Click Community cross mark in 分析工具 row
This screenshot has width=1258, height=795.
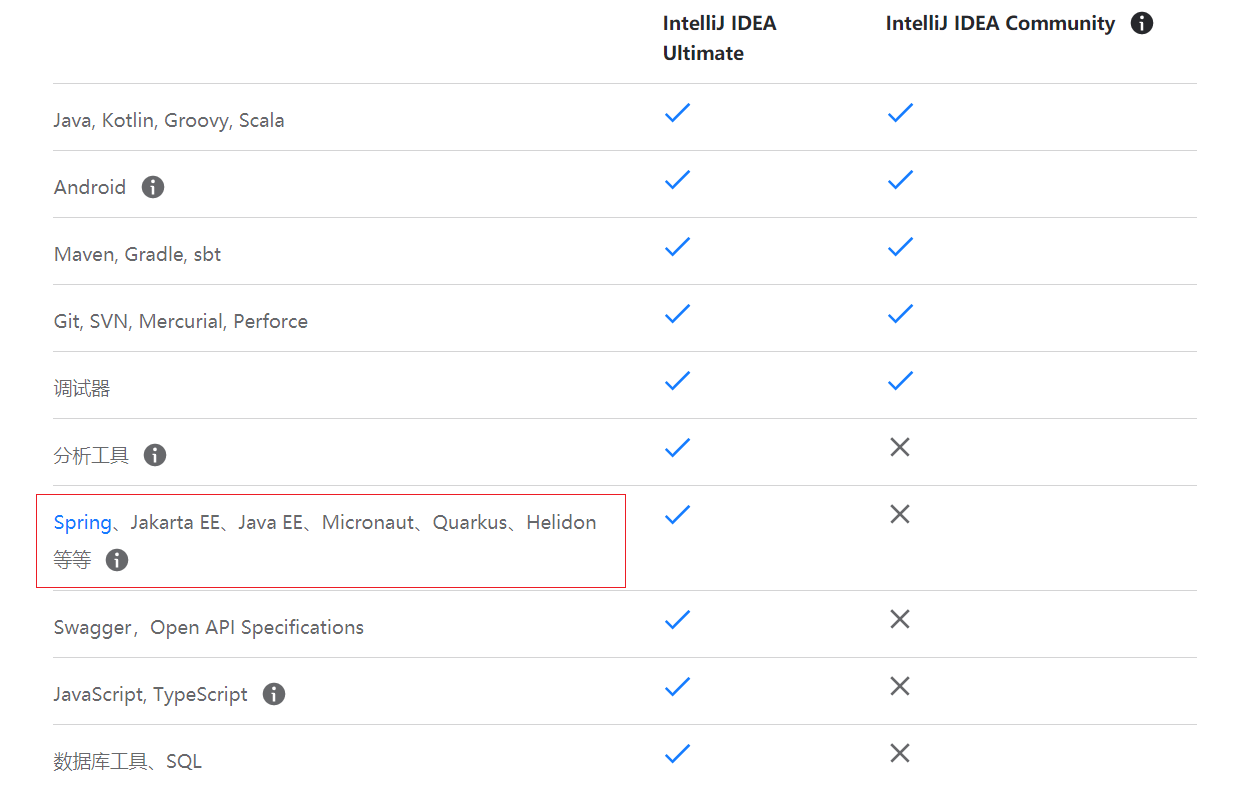click(x=900, y=447)
